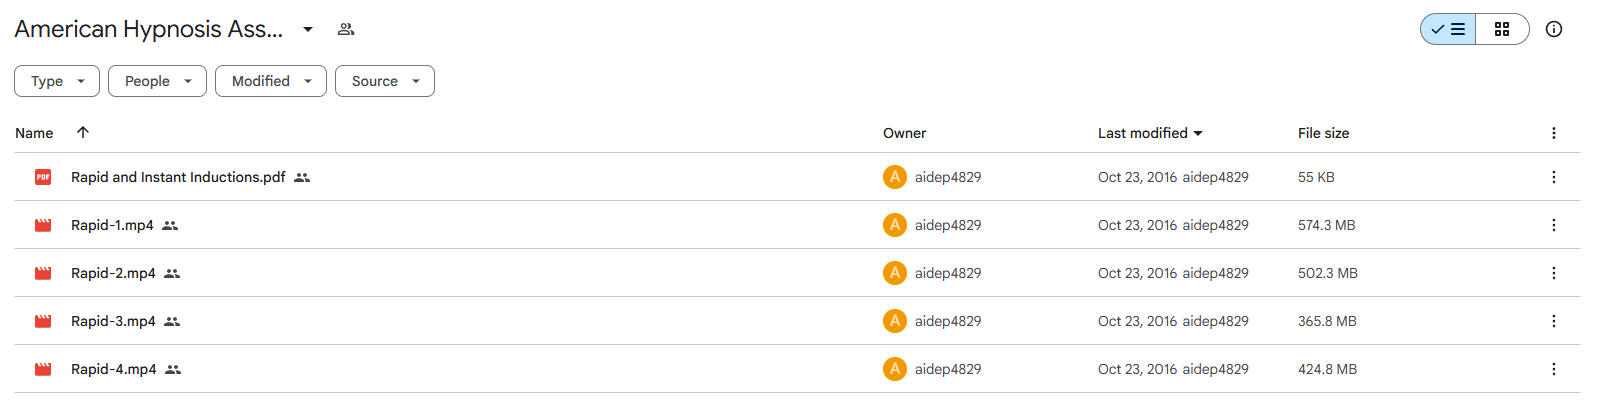This screenshot has height=410, width=1599.
Task: Click the video icon of Rapid-1.mp4
Action: coord(43,225)
